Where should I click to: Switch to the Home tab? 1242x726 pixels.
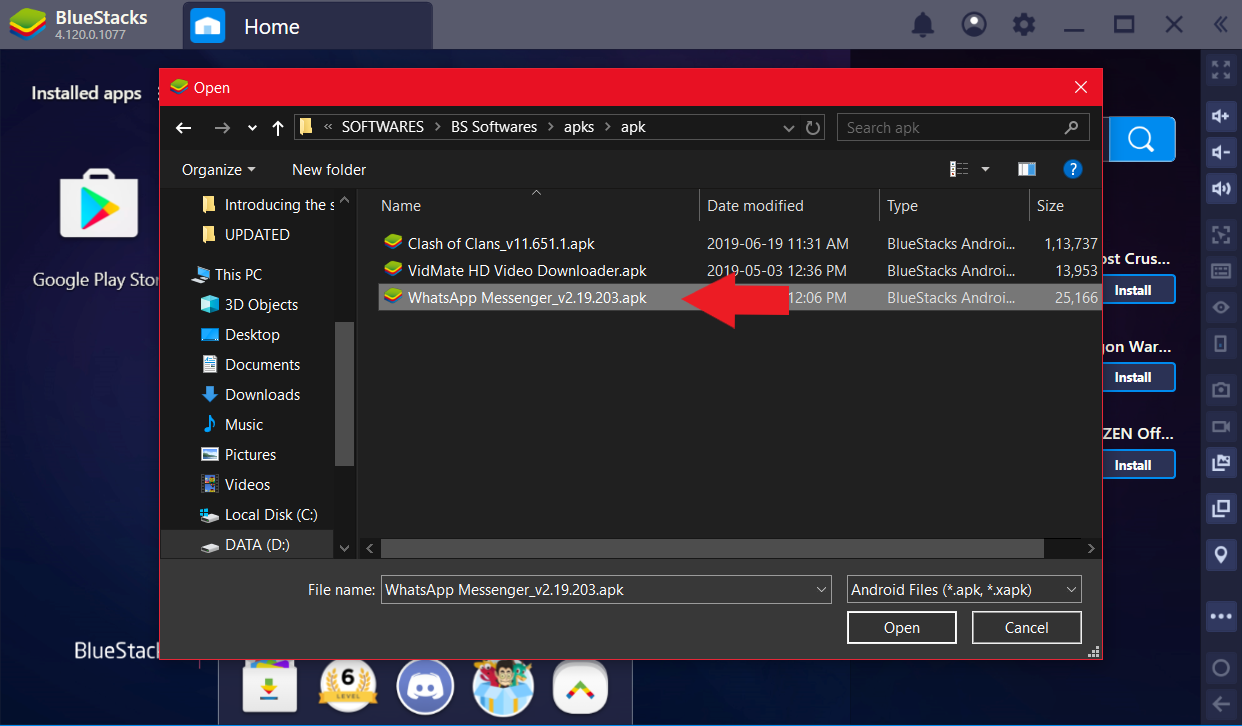(x=270, y=27)
